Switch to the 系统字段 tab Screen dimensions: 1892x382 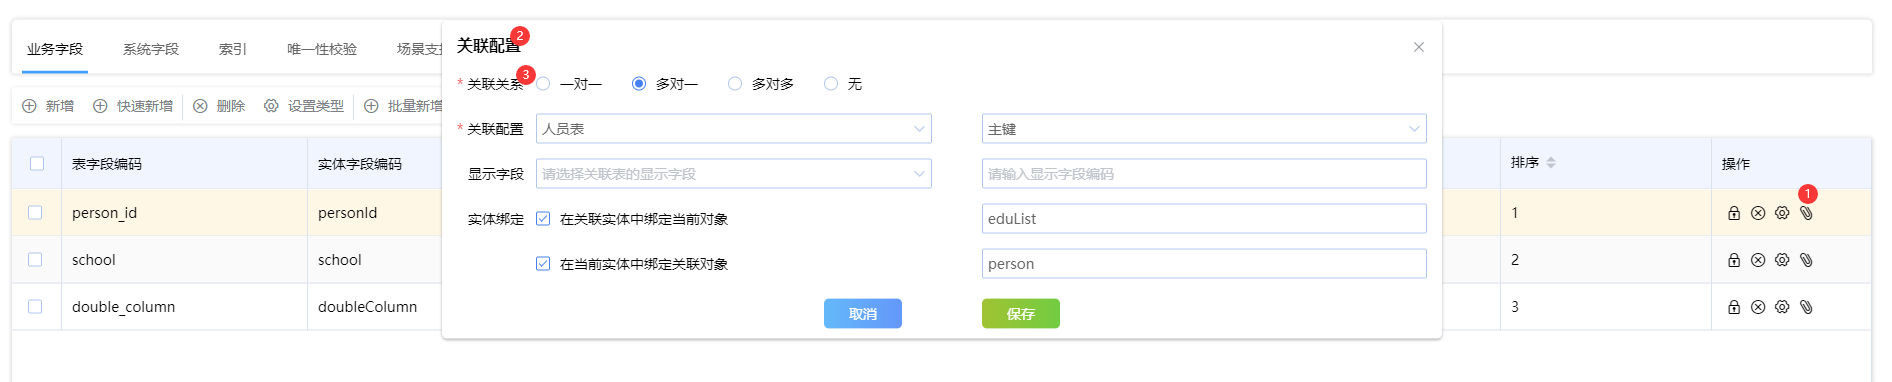coord(151,49)
